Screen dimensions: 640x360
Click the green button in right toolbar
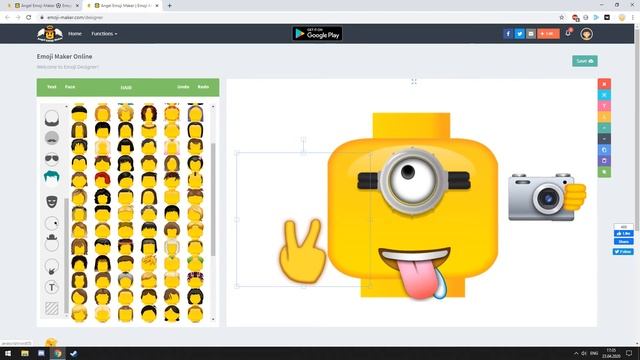click(604, 172)
